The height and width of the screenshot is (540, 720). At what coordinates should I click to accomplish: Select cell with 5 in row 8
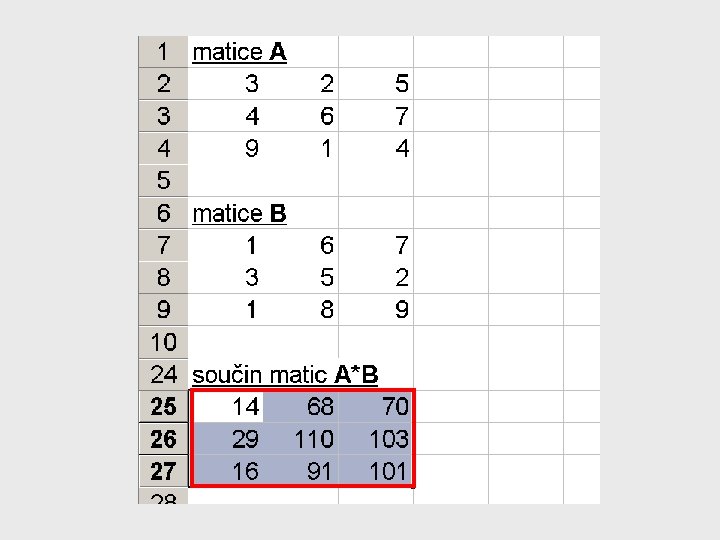[301, 277]
